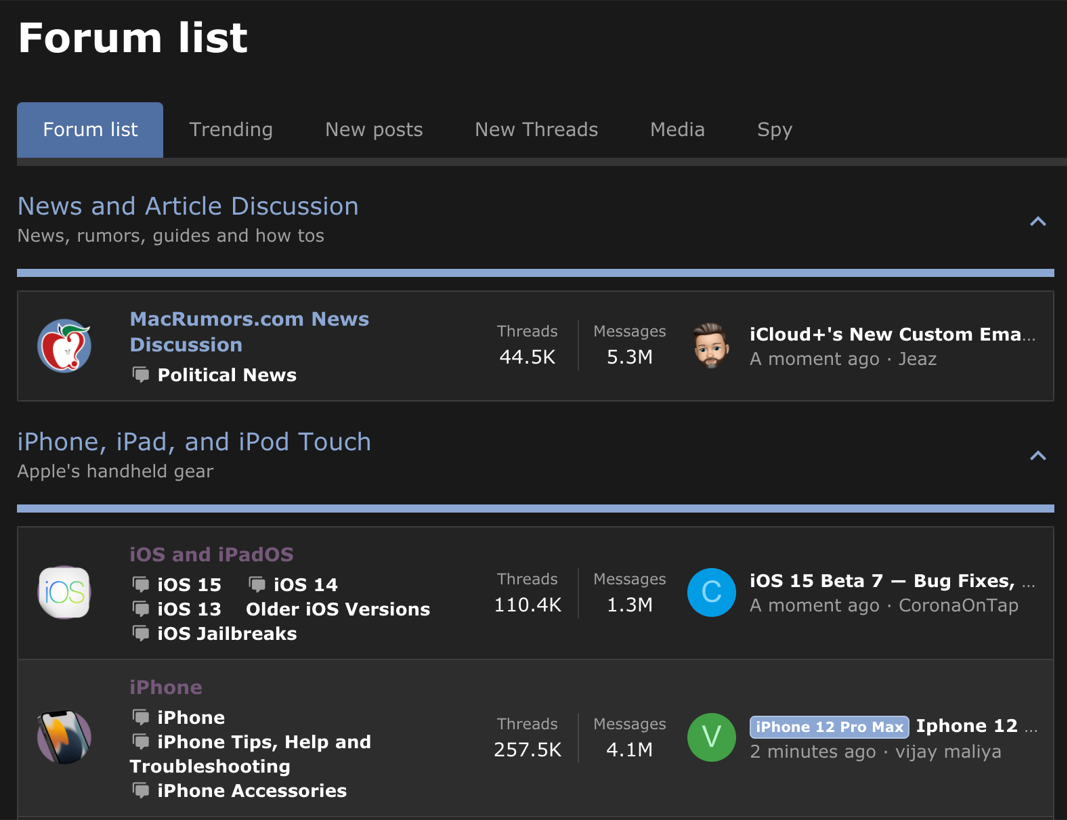View vijay maliya's green V avatar
This screenshot has height=820, width=1067.
711,738
